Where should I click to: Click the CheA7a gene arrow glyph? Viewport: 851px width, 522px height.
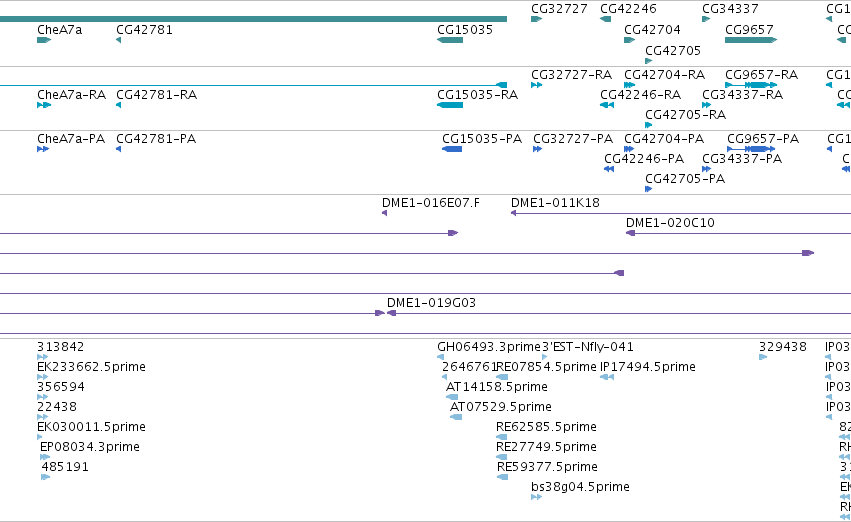(44, 40)
